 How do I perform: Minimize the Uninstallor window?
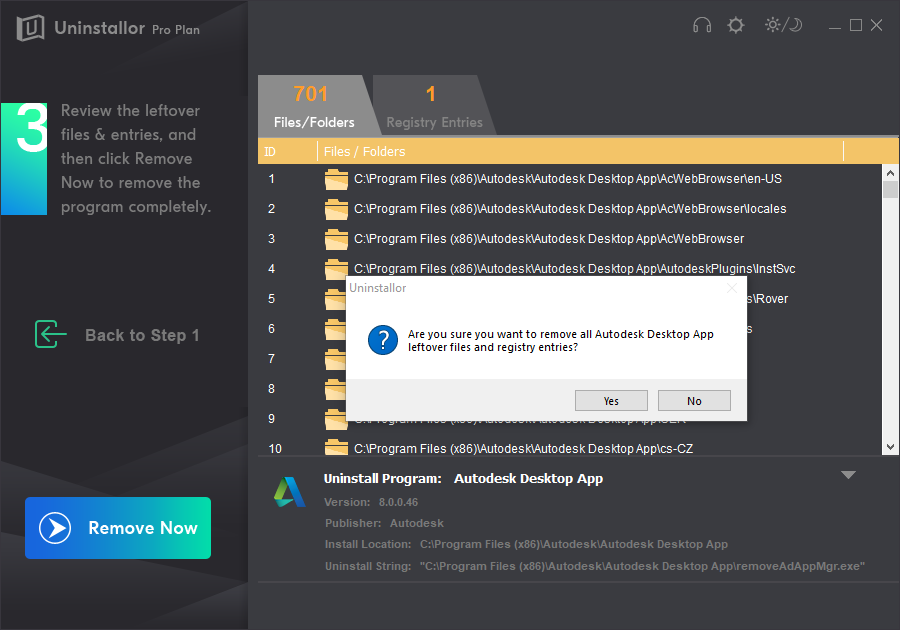pos(835,26)
